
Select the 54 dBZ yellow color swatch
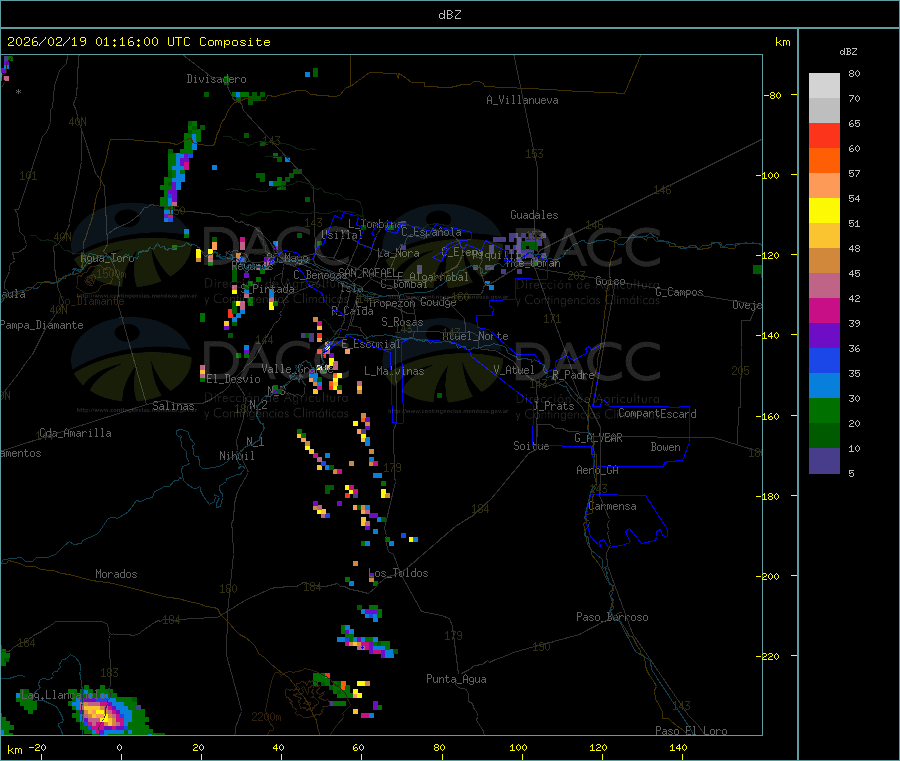pyautogui.click(x=824, y=211)
